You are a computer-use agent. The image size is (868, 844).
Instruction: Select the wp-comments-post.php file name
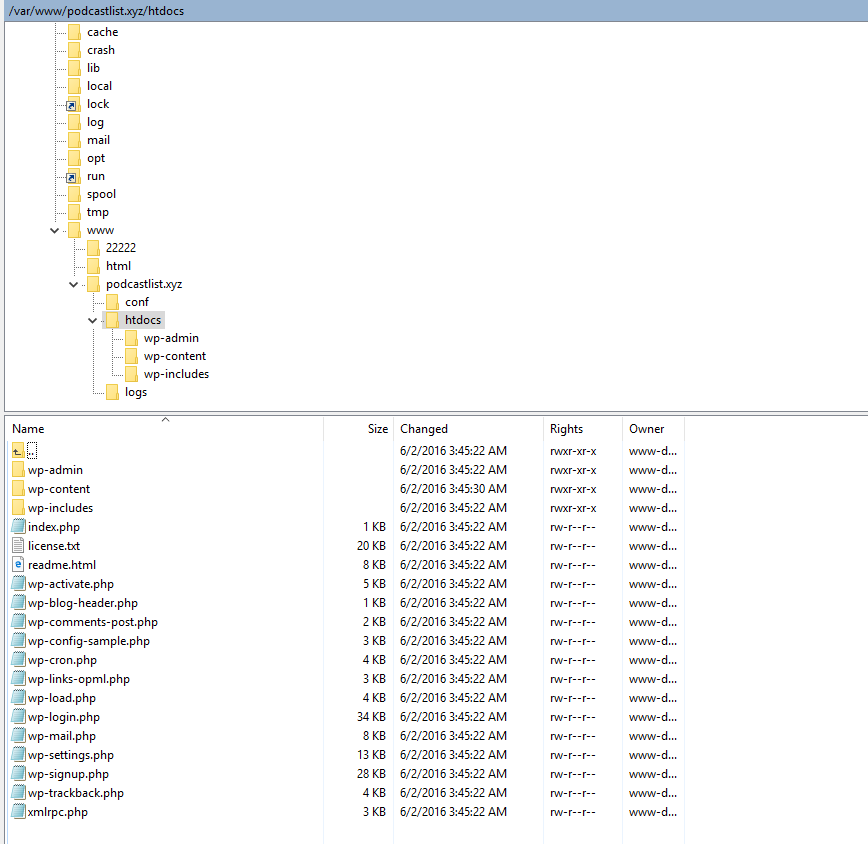click(x=93, y=622)
